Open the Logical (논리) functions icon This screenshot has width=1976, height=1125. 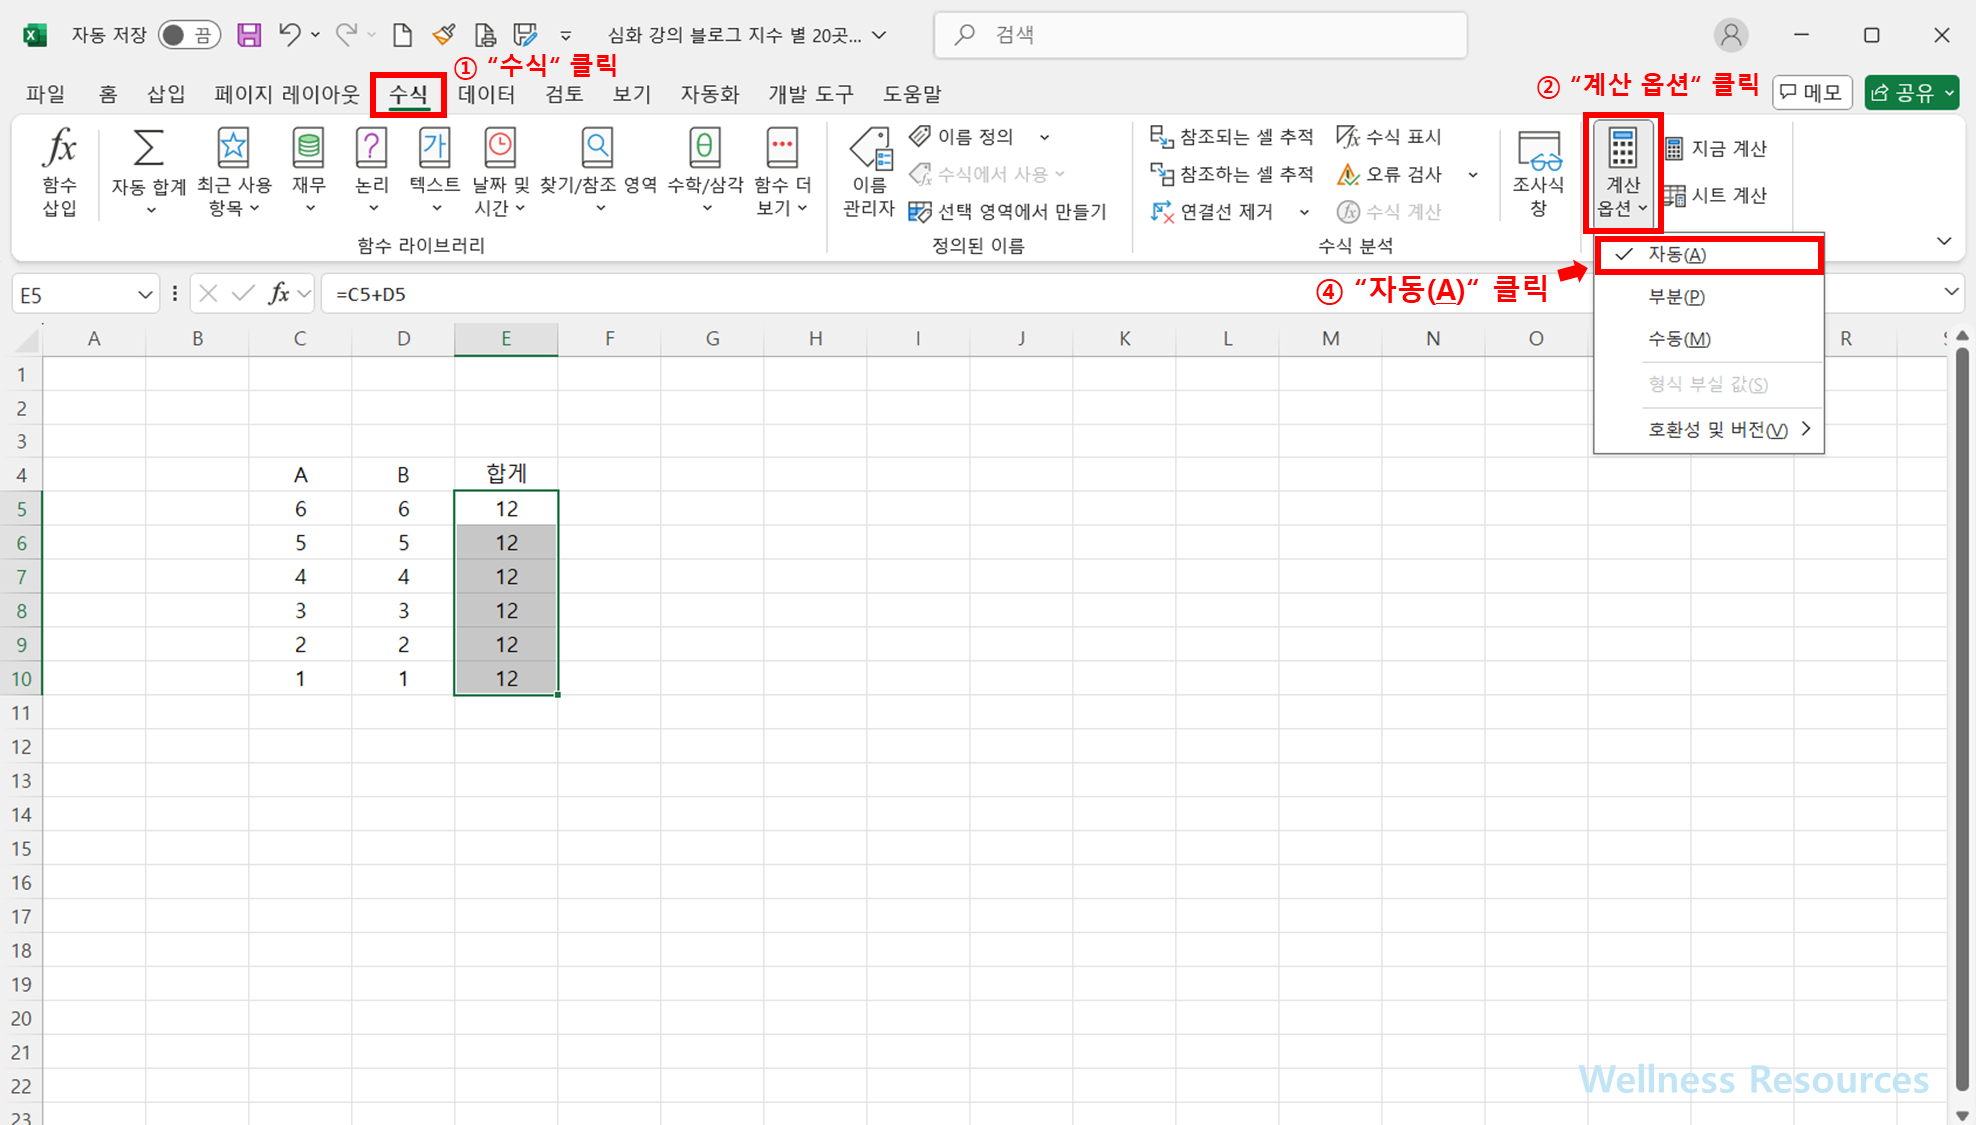point(371,148)
